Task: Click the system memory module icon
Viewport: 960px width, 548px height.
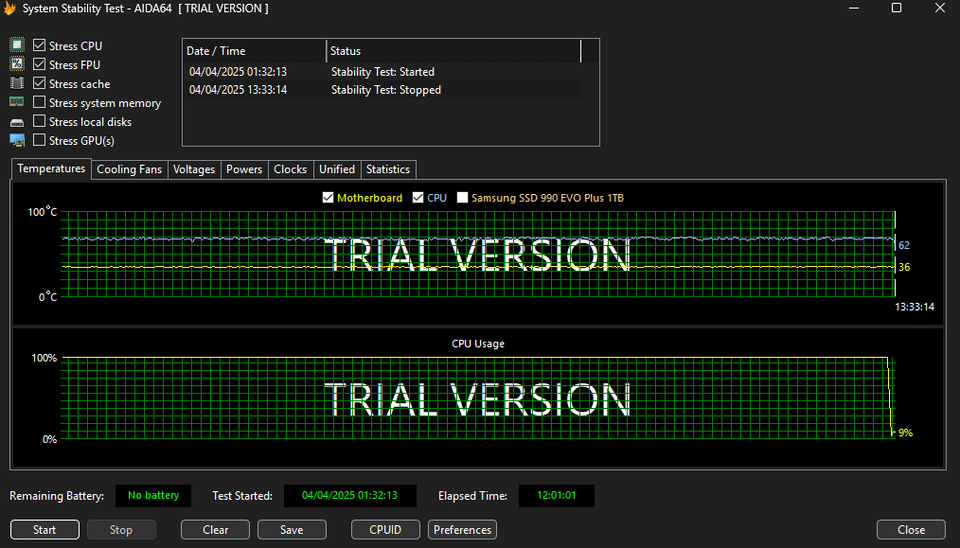Action: pyautogui.click(x=17, y=102)
